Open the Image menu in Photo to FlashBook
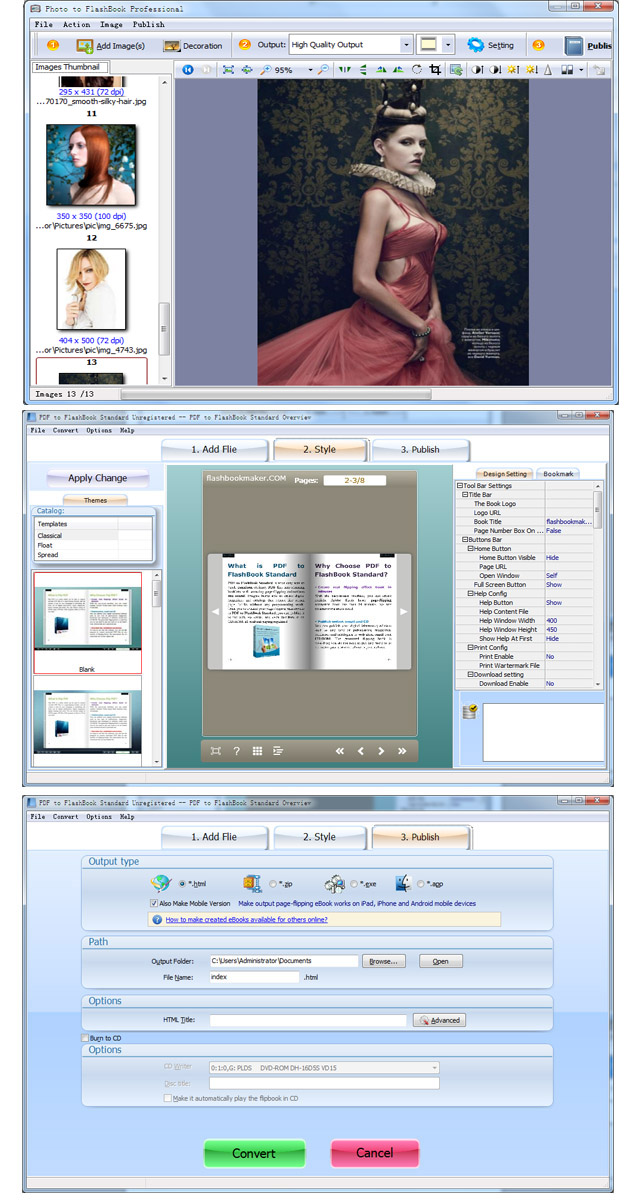Image resolution: width=632 pixels, height=1200 pixels. [112, 24]
